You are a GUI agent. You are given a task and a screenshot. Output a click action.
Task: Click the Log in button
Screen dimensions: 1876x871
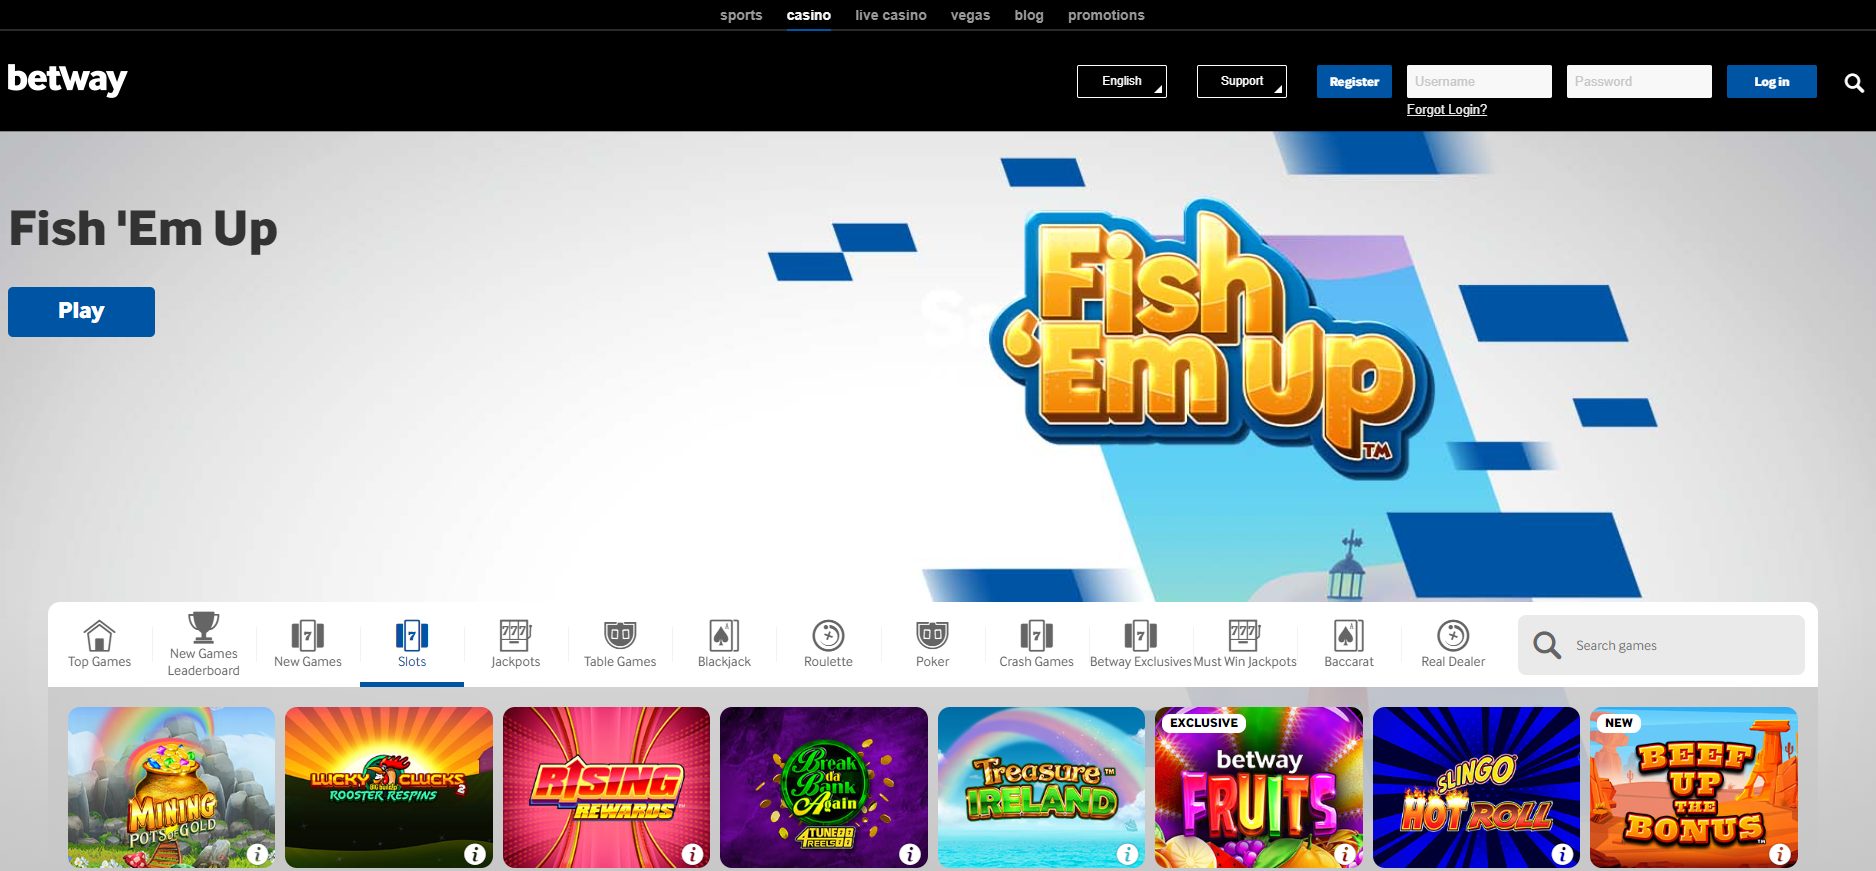click(1772, 81)
